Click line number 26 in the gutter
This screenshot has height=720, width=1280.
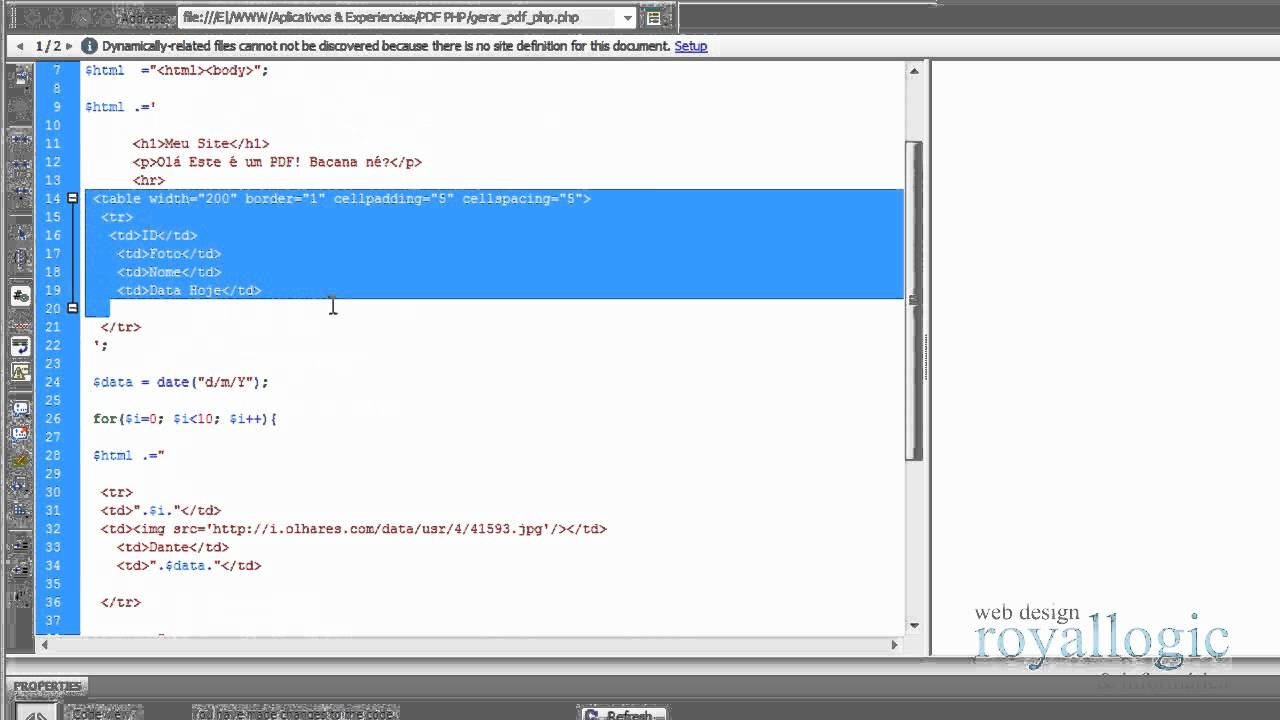(53, 419)
